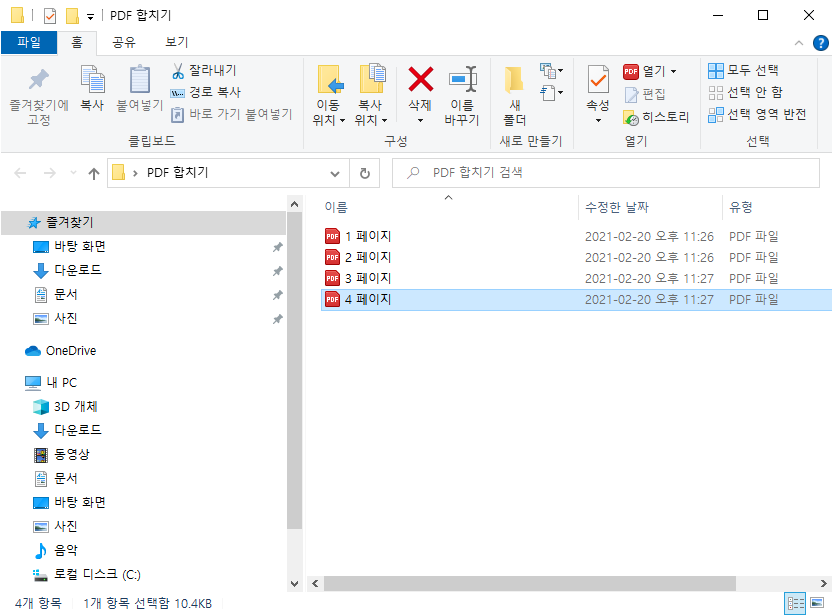Select 잘라내기 (Cut) scissors icon
833x616 pixels.
(x=178, y=70)
